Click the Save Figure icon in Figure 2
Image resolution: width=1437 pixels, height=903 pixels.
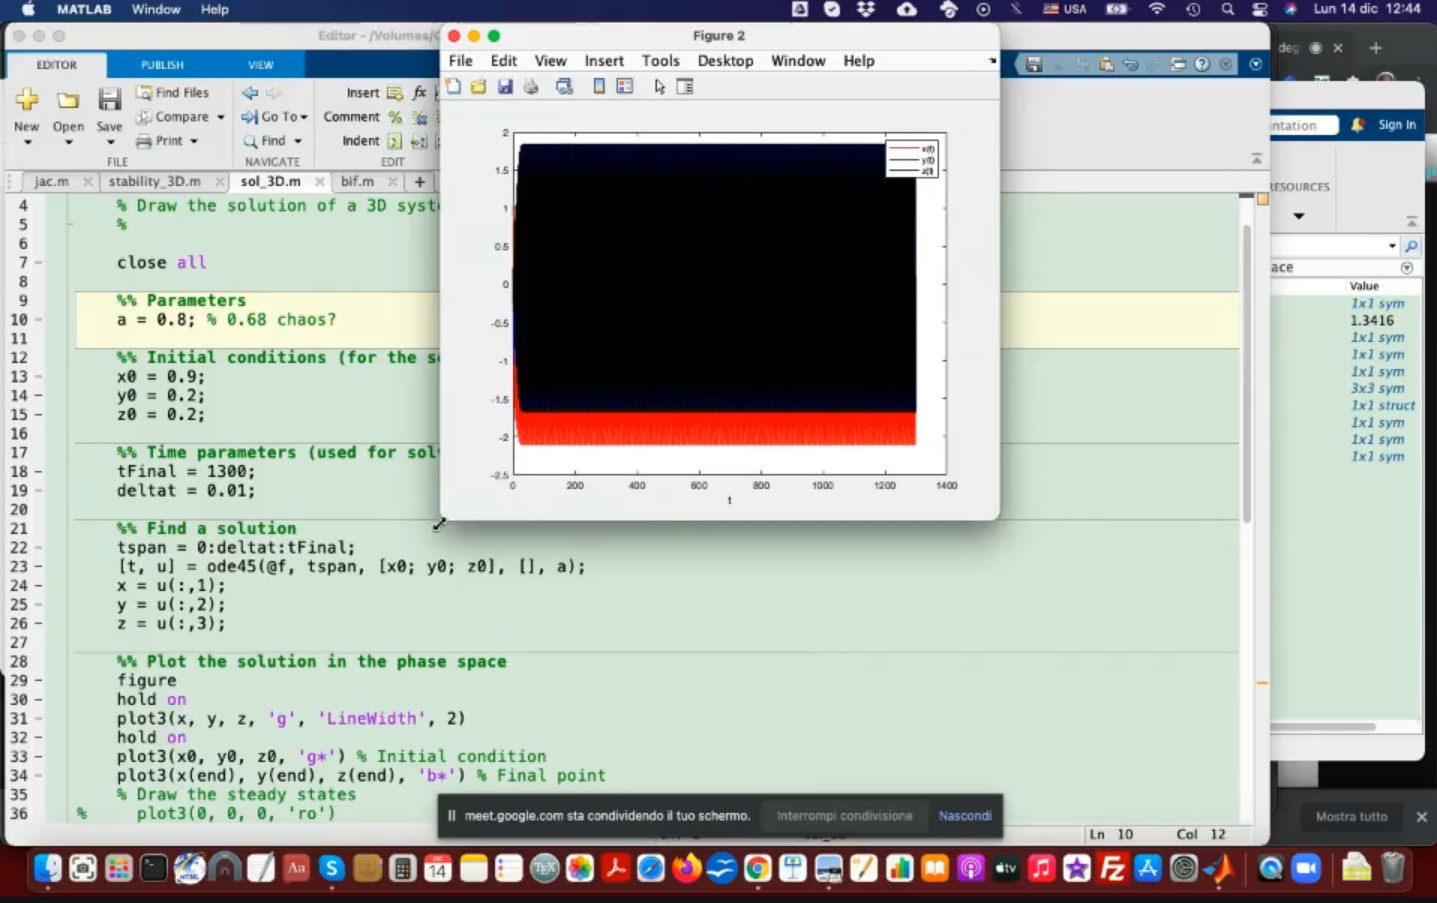[505, 87]
